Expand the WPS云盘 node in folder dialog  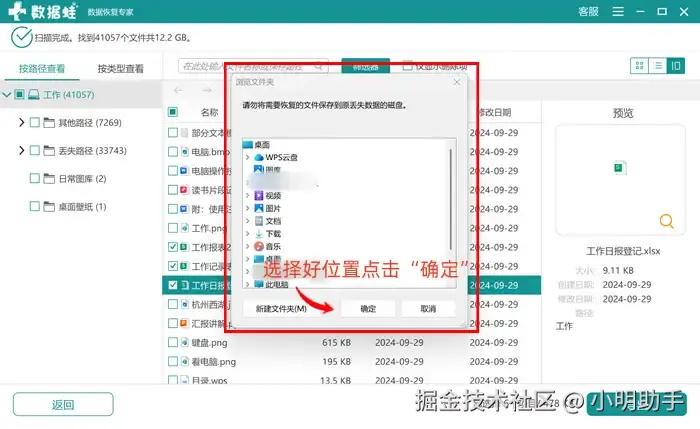coord(248,157)
